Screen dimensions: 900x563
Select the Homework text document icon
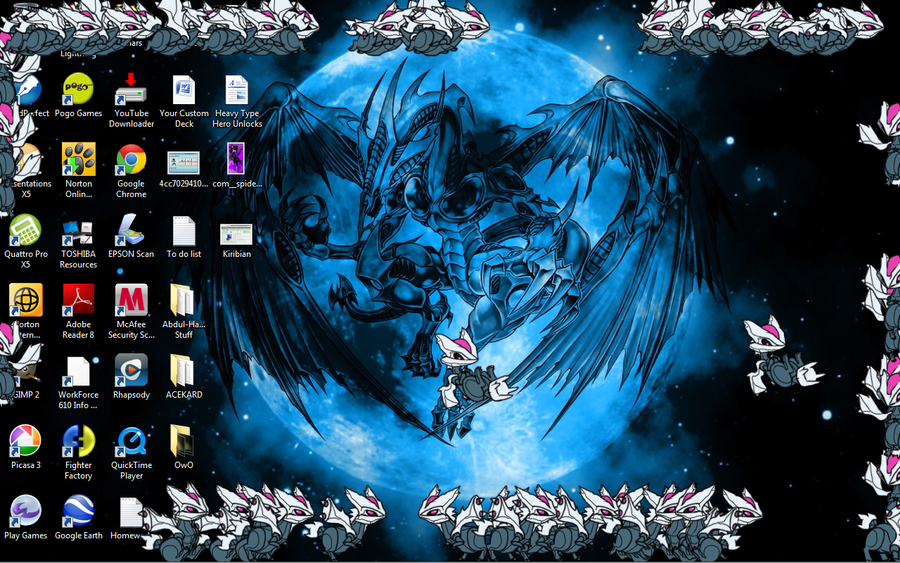point(131,512)
